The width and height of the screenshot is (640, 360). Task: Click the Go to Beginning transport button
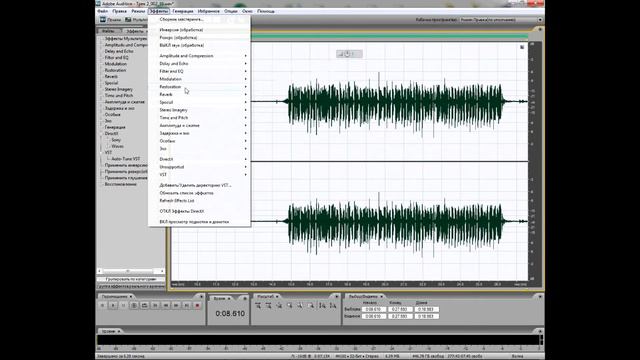click(155, 305)
